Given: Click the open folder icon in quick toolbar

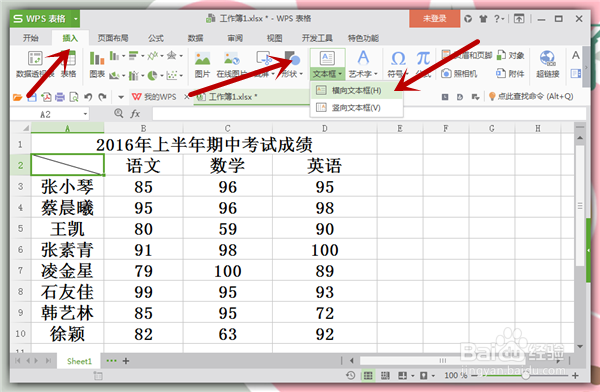Looking at the screenshot, I should click(18, 97).
